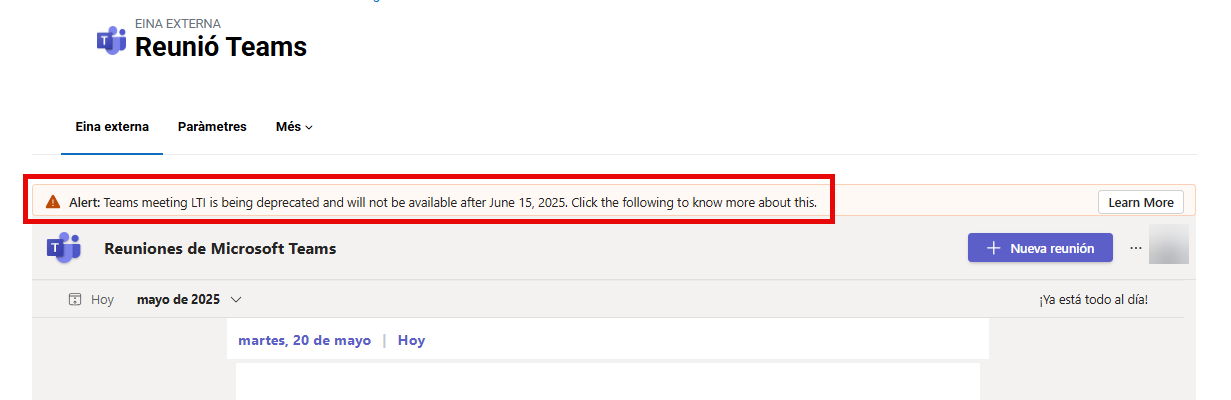Click the Reunió Teams page heading

click(x=221, y=46)
